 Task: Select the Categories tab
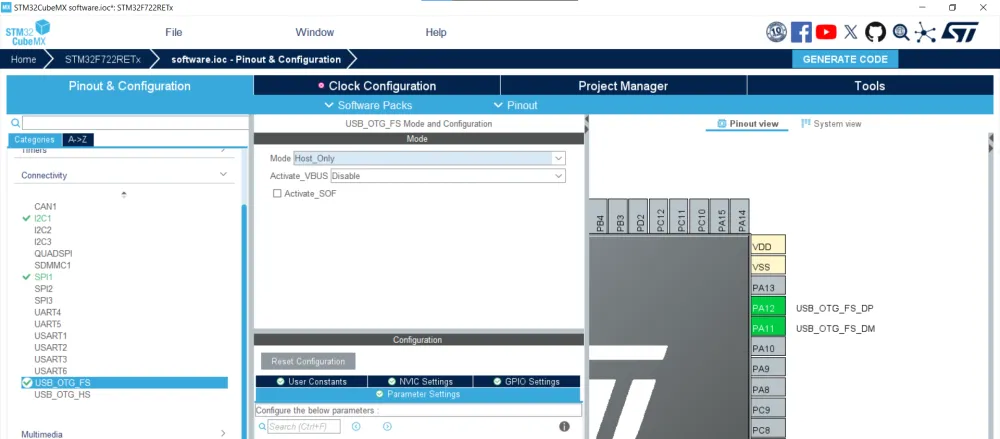34,140
